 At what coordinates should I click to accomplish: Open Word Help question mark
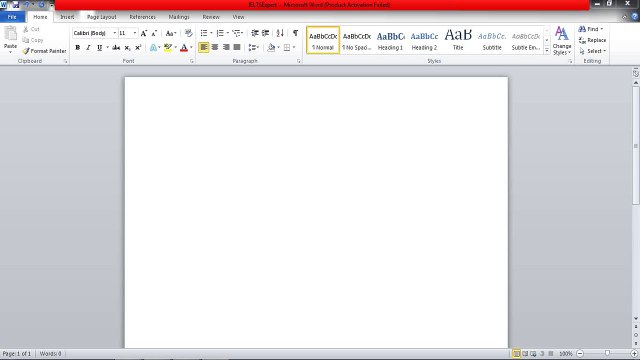(x=635, y=17)
